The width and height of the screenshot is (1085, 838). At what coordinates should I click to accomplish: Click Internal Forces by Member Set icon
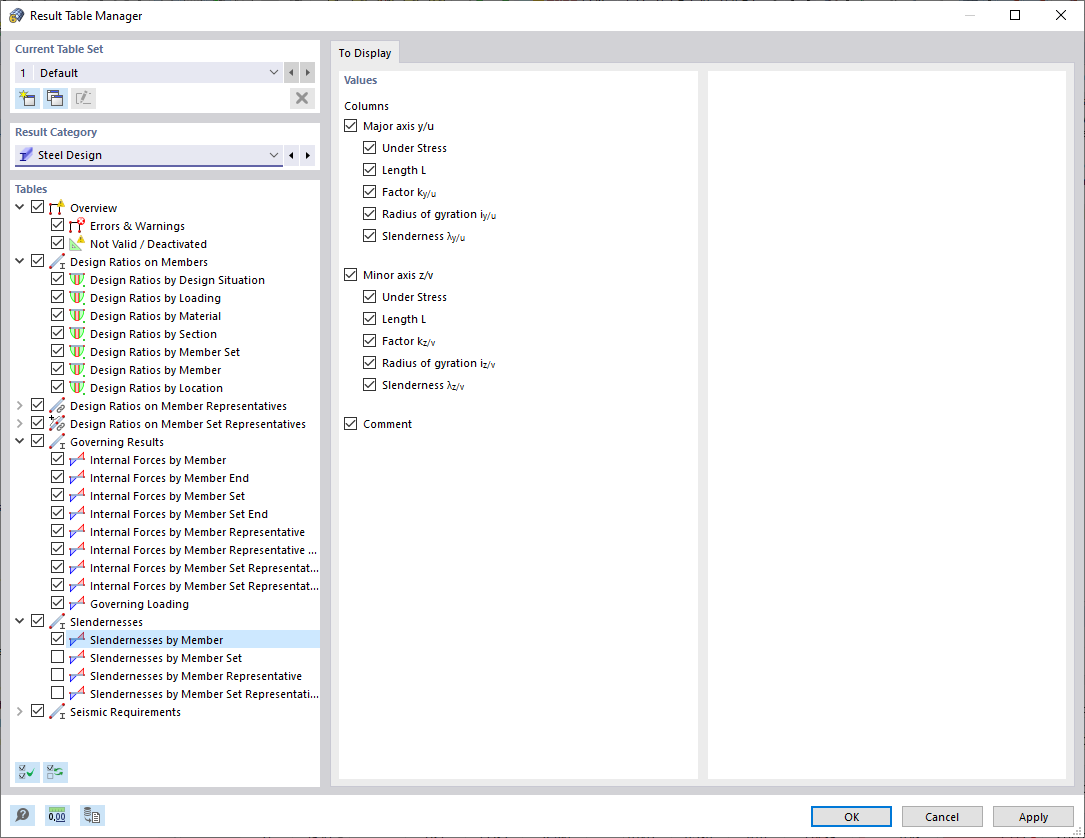click(77, 495)
